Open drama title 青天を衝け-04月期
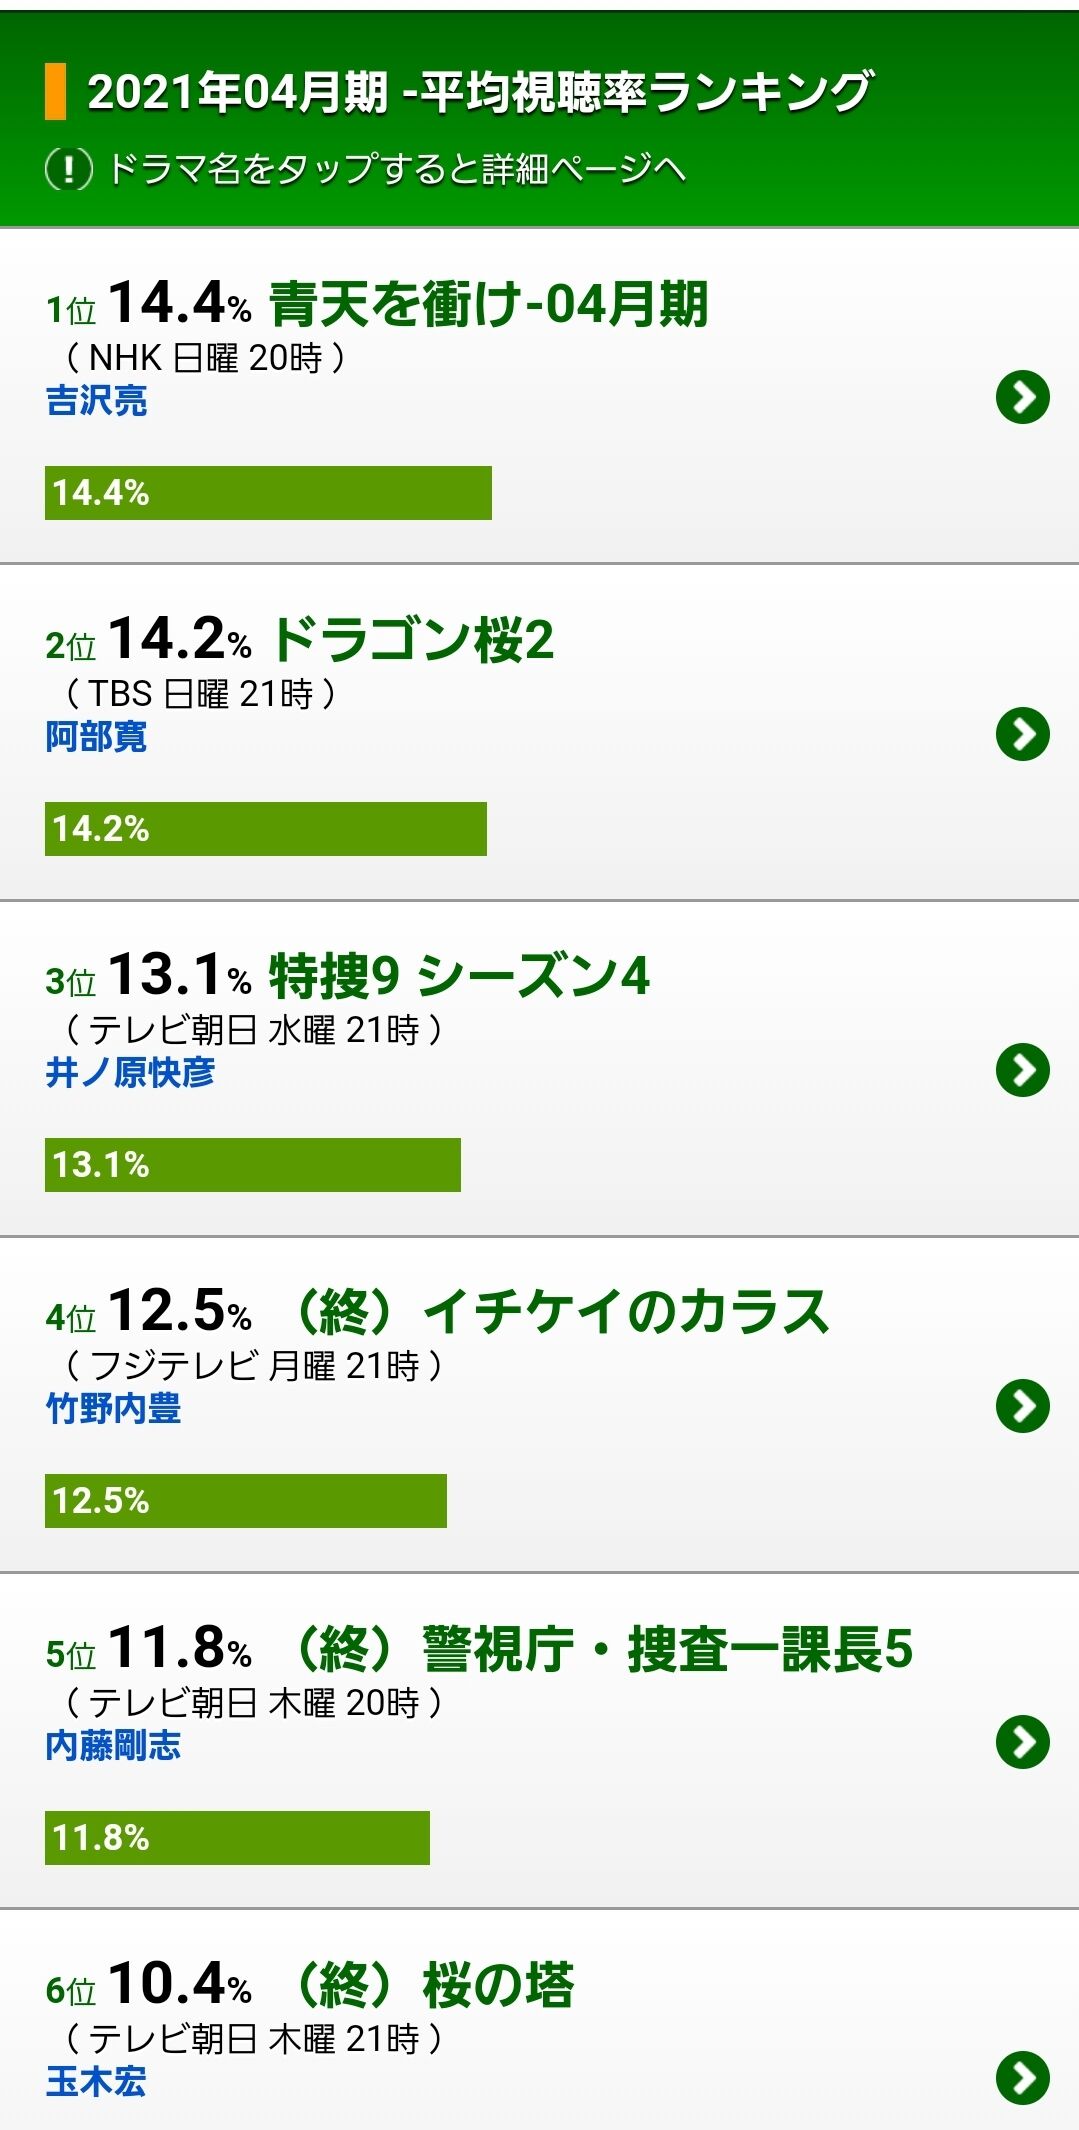The image size is (1079, 2130). (x=488, y=304)
